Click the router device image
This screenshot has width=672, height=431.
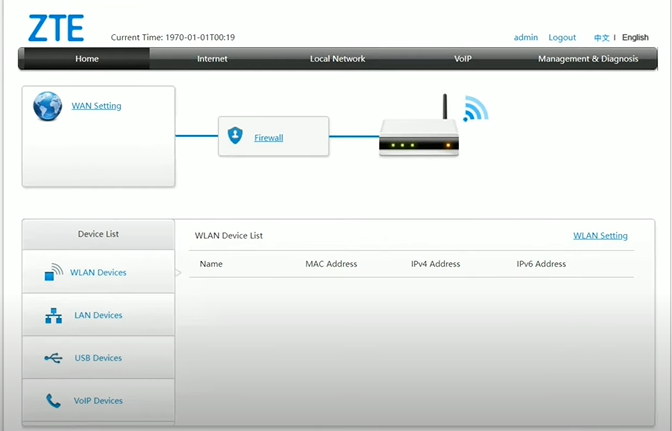tap(418, 139)
